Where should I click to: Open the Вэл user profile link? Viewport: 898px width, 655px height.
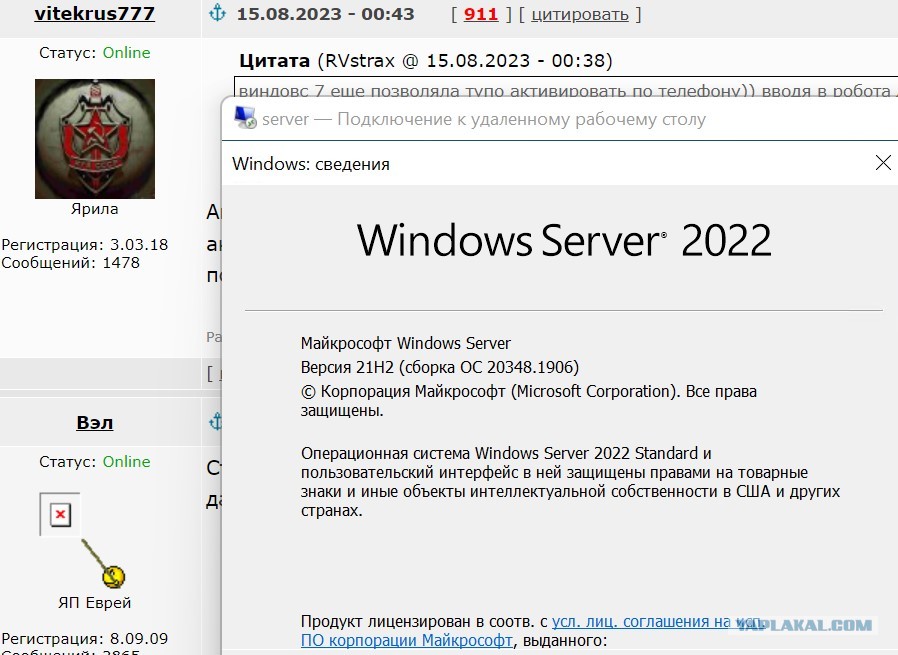pyautogui.click(x=94, y=423)
